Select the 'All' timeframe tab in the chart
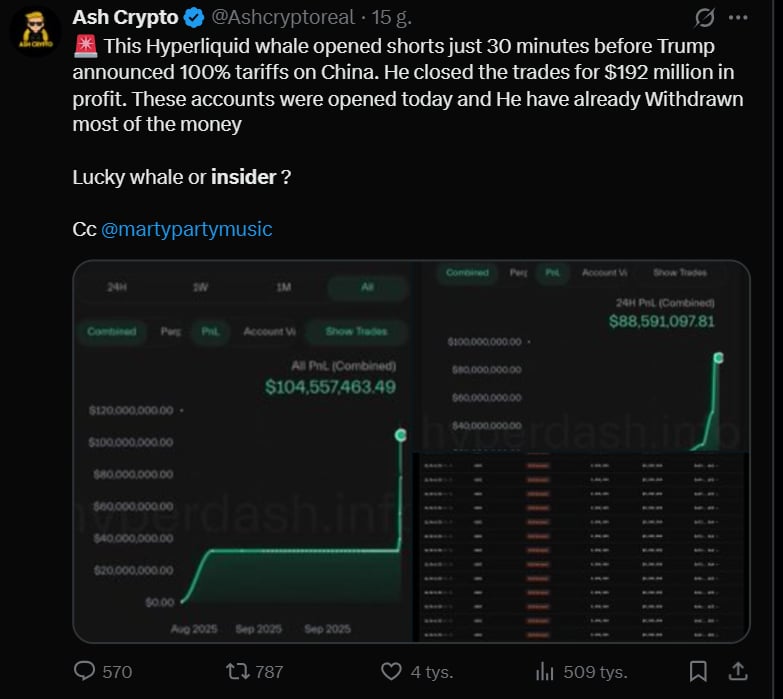The height and width of the screenshot is (699, 783). point(367,288)
